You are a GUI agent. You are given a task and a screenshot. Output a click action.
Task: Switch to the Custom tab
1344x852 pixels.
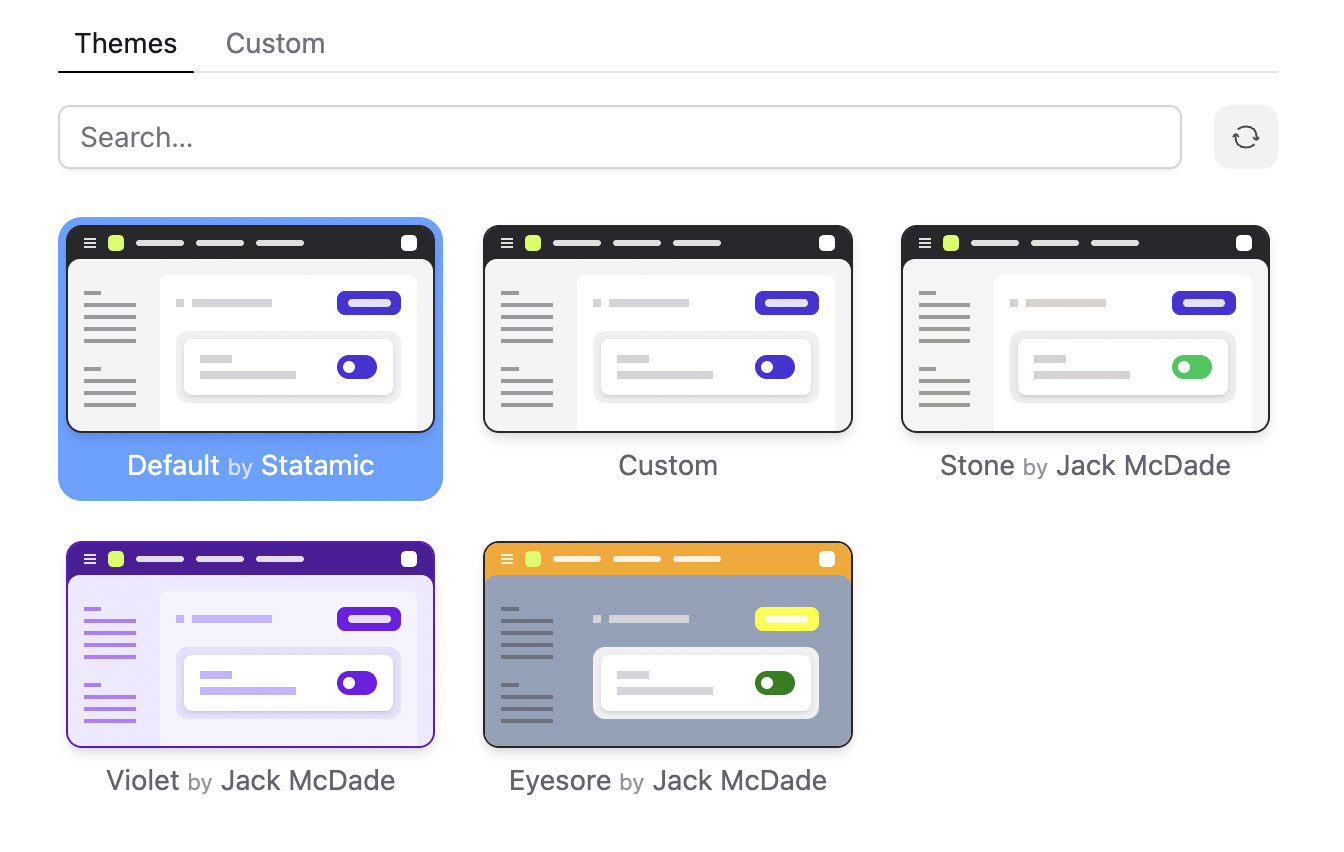click(x=275, y=43)
